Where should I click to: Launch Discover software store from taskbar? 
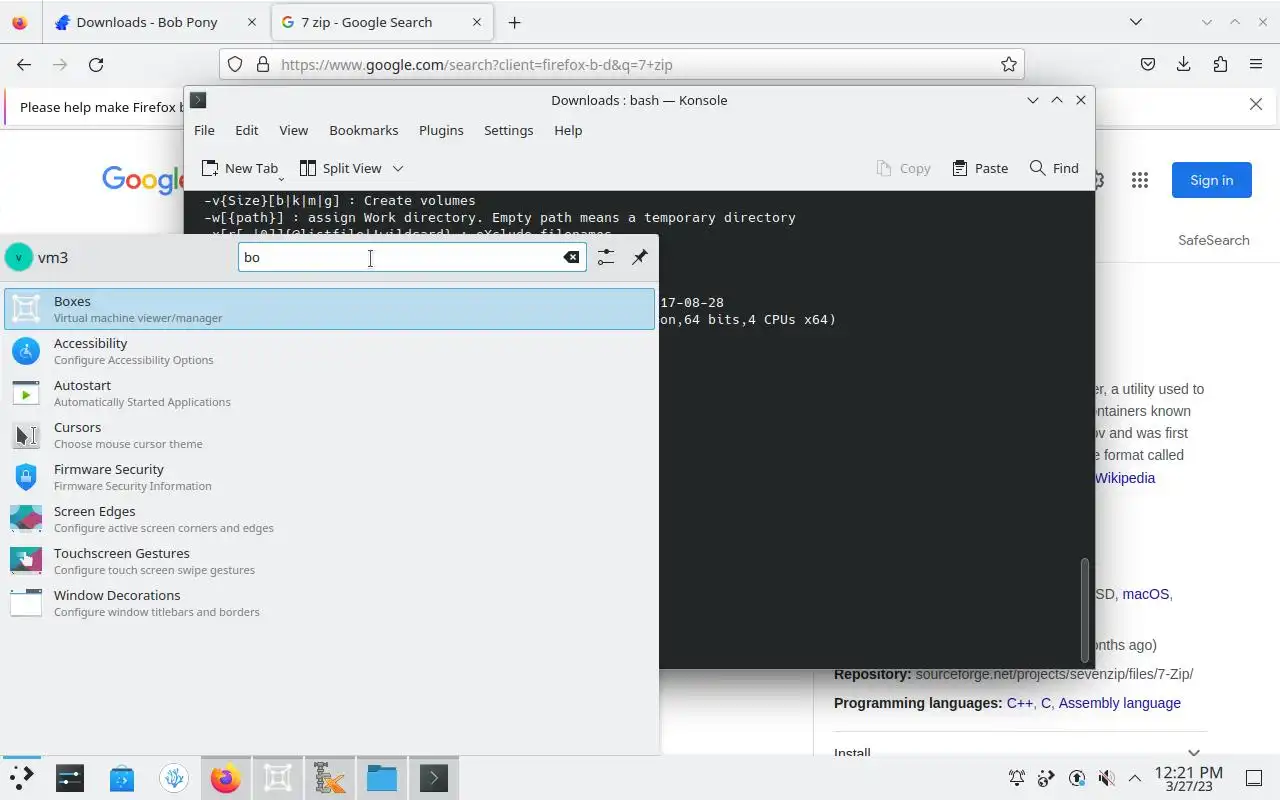122,778
